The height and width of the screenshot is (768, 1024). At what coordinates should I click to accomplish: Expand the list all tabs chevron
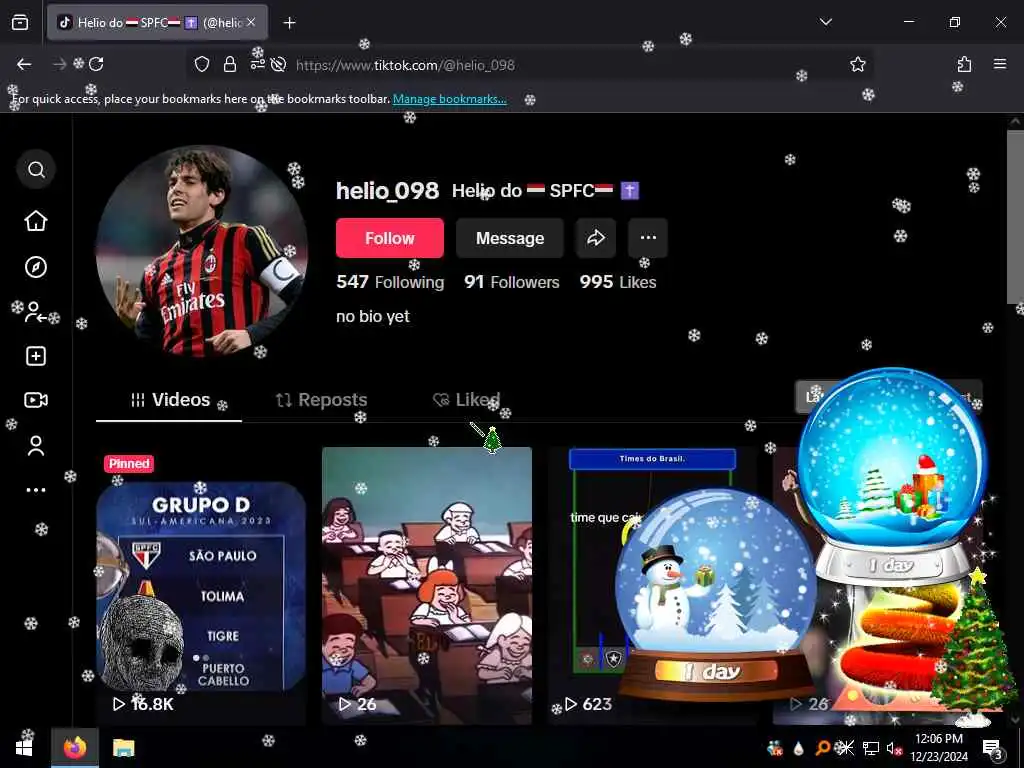point(825,22)
